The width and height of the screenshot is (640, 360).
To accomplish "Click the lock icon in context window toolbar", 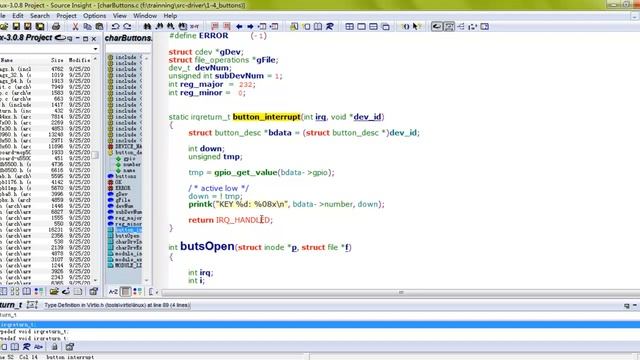I will (54, 347).
